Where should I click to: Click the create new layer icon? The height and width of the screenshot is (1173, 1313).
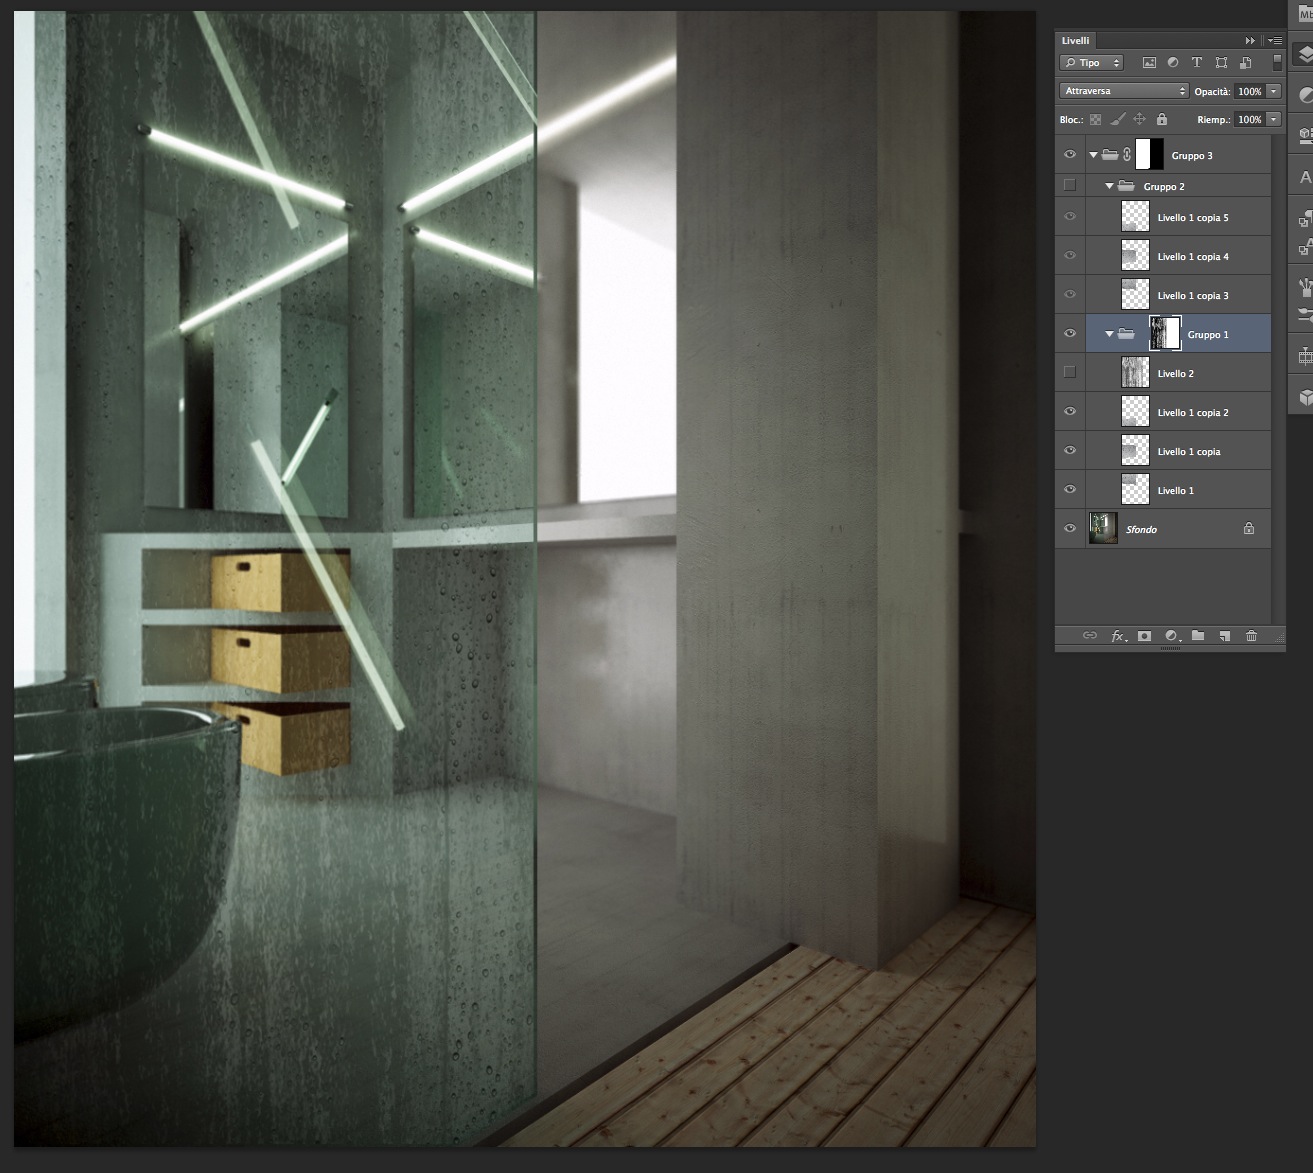[1224, 636]
